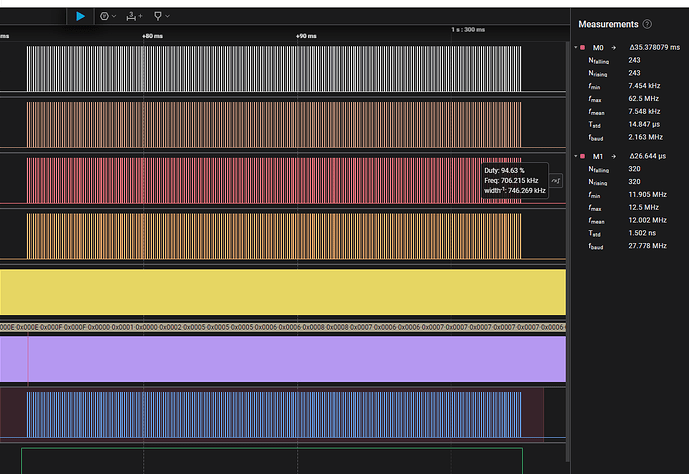Collapse the M0 measurement section
Screen dimensions: 689x474
[575, 47]
